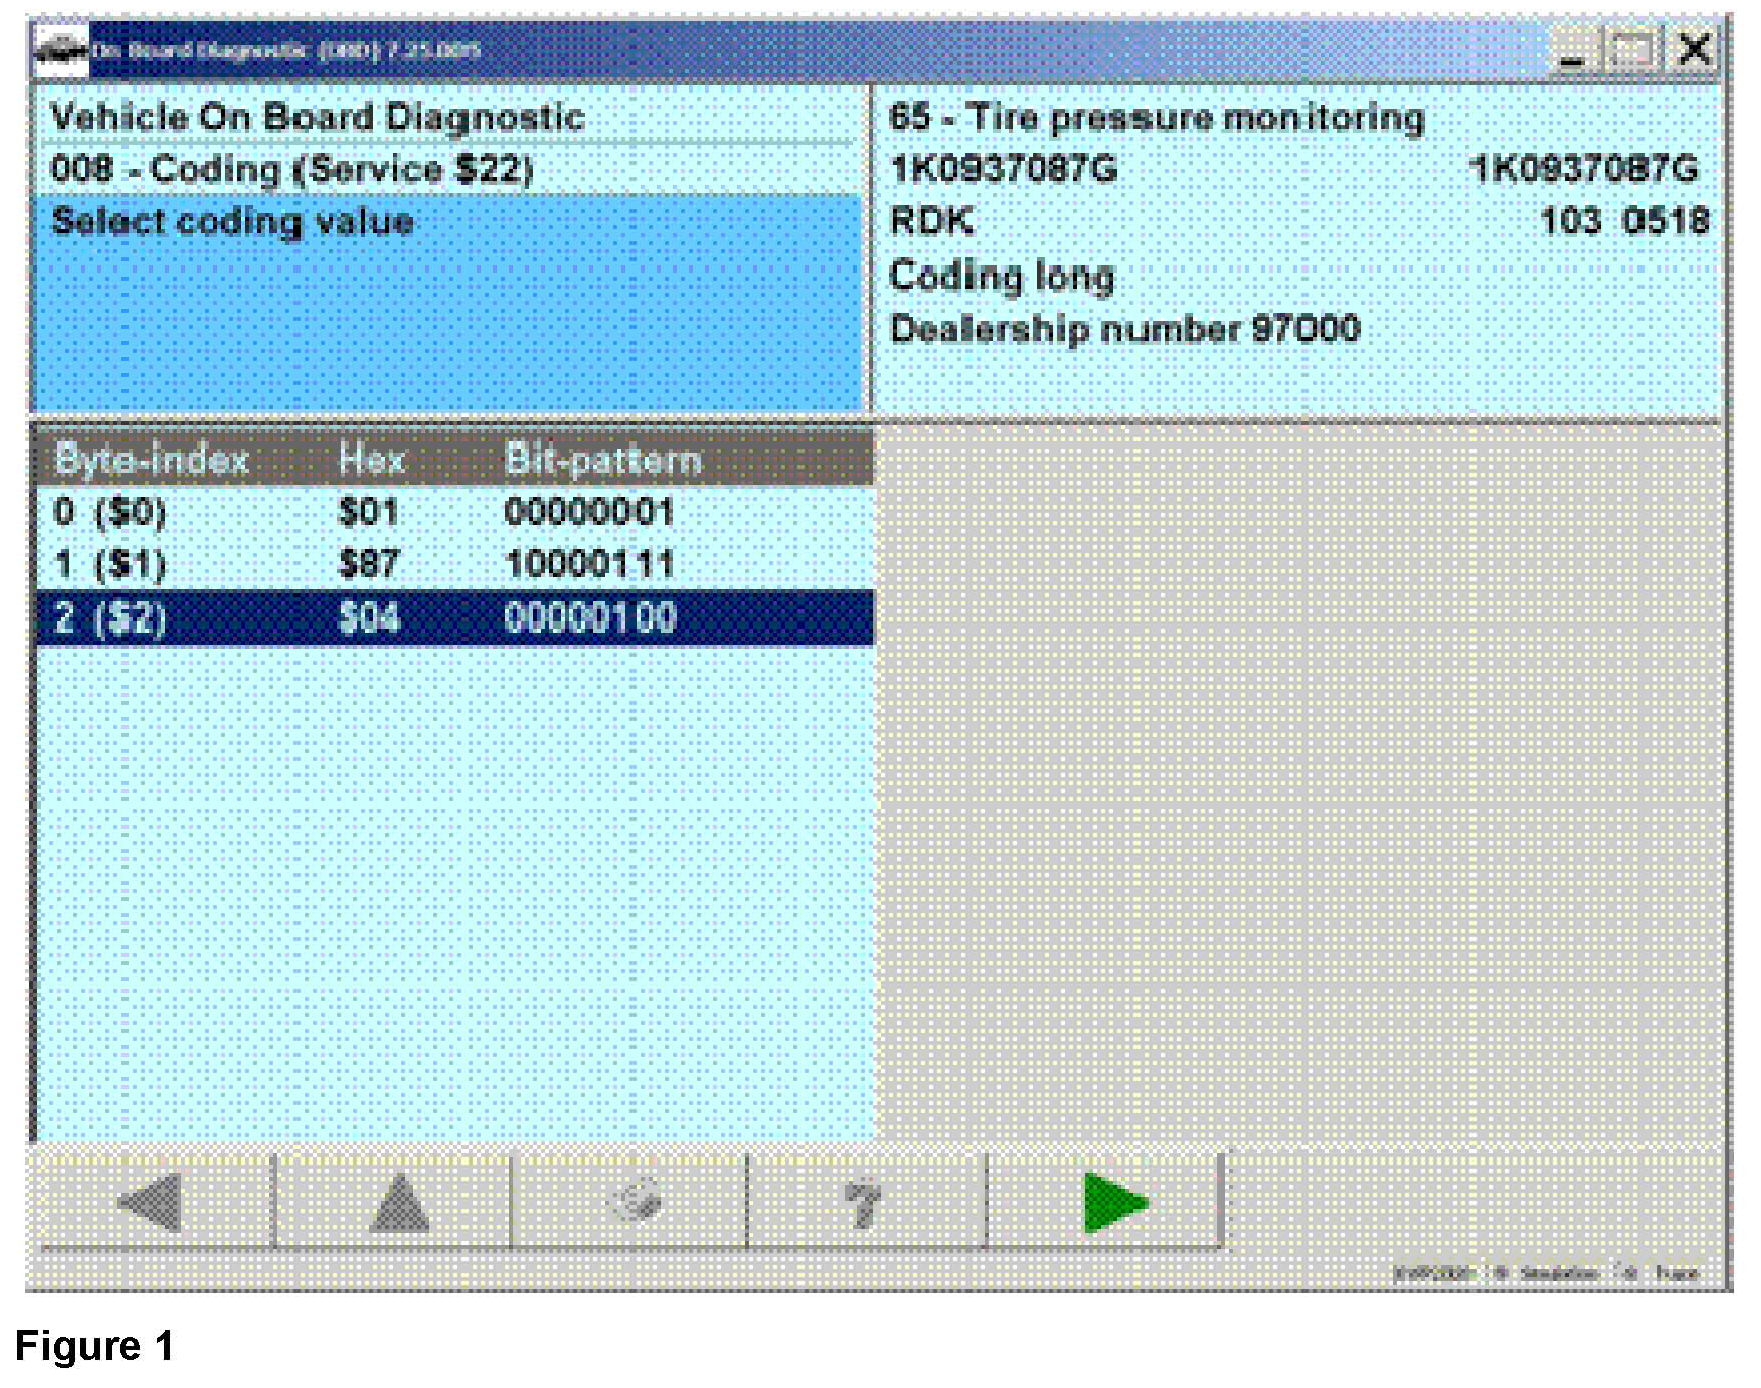Click 65 - Tire pressure monitoring heading
The image size is (1761, 1388).
click(x=1156, y=117)
